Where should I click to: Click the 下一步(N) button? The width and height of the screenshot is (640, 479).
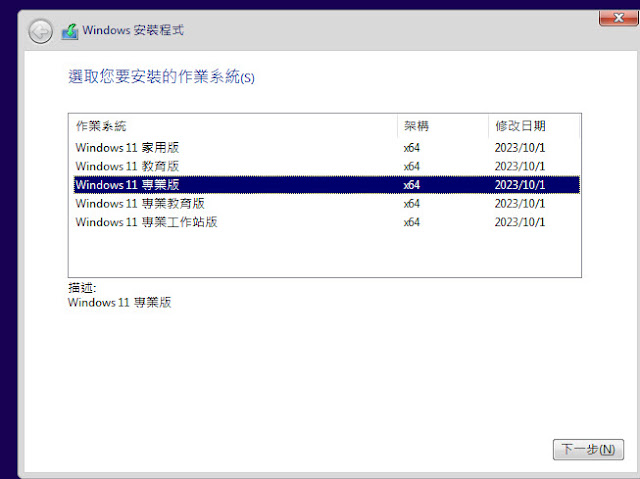tap(588, 449)
